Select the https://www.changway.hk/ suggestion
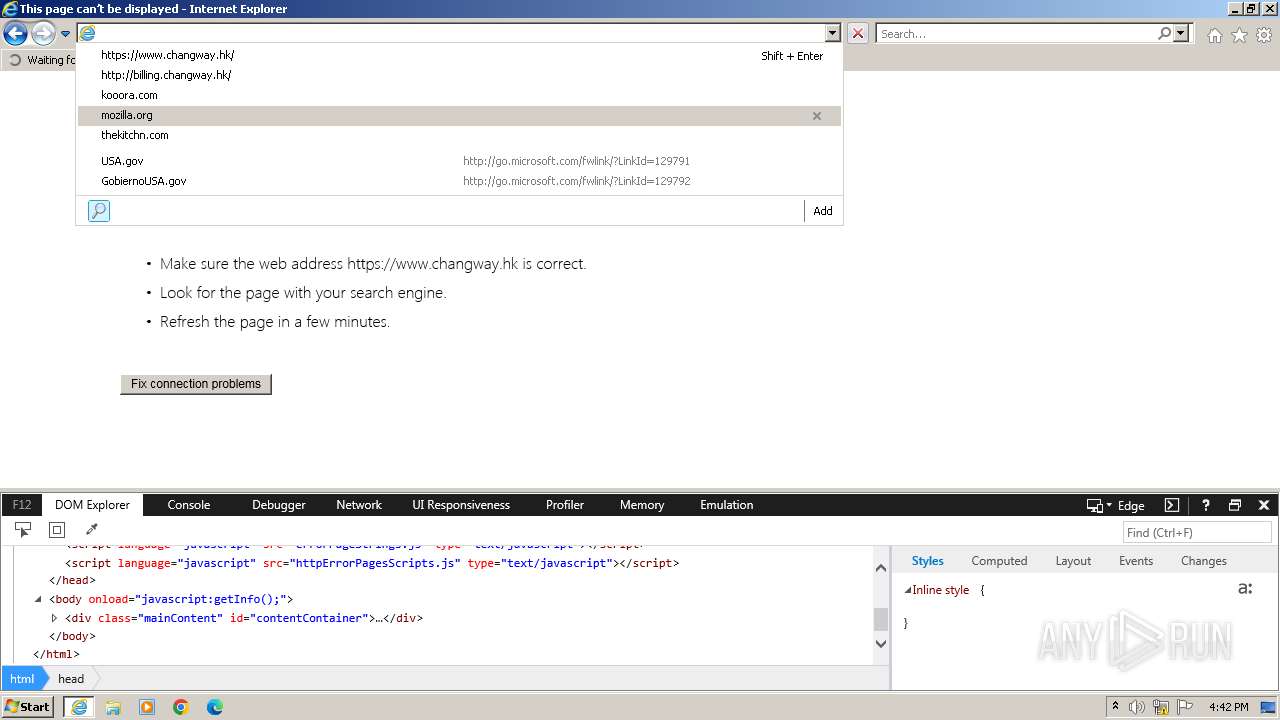This screenshot has width=1280, height=720. (459, 55)
